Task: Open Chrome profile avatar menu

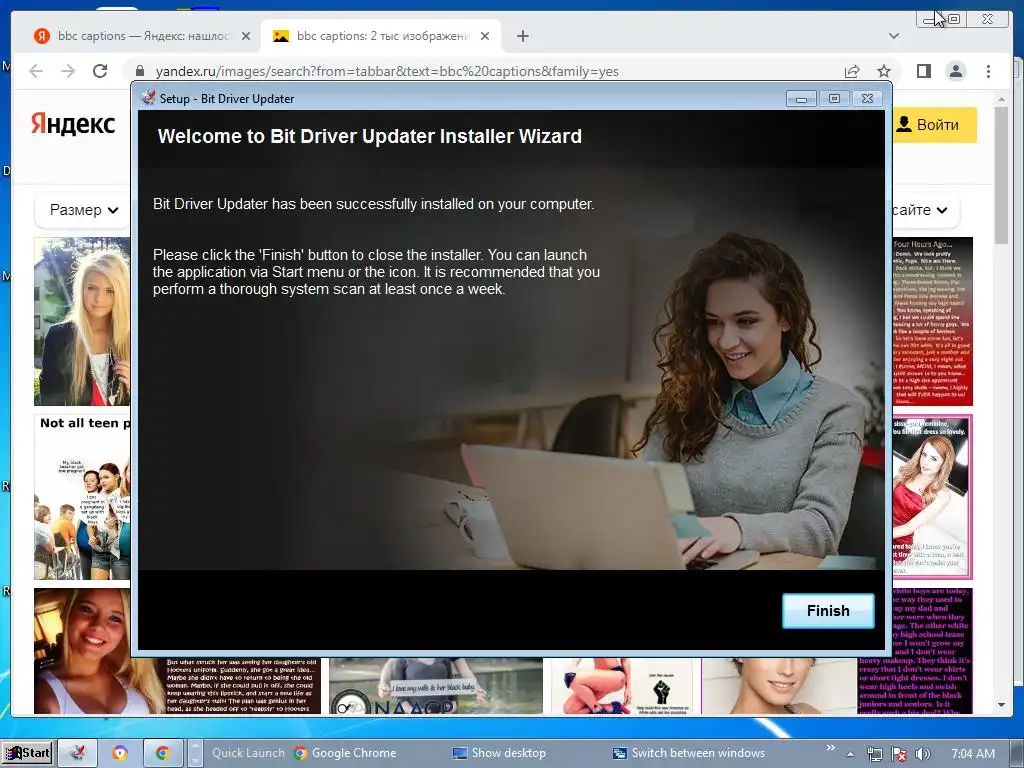Action: pos(955,71)
